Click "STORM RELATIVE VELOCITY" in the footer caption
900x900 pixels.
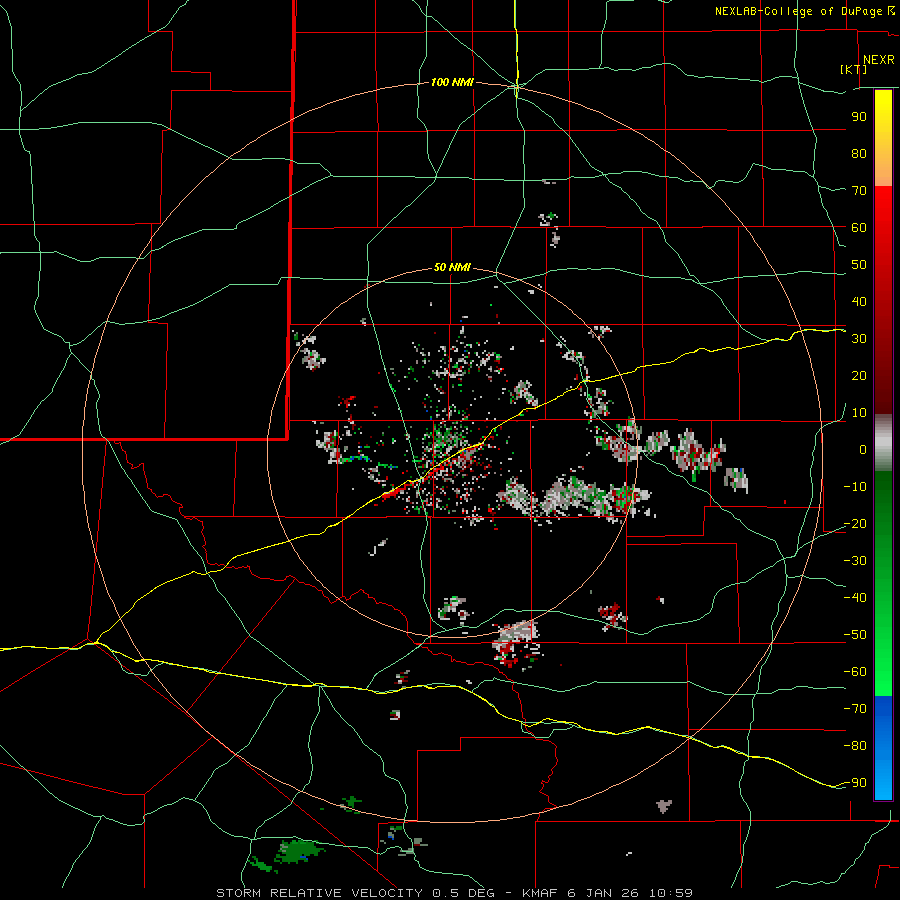(x=319, y=893)
